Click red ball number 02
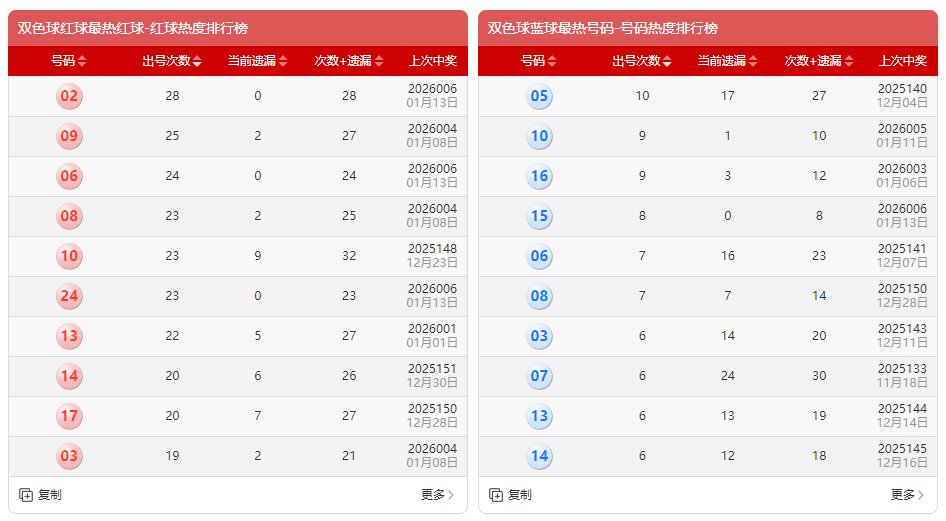 pyautogui.click(x=69, y=97)
